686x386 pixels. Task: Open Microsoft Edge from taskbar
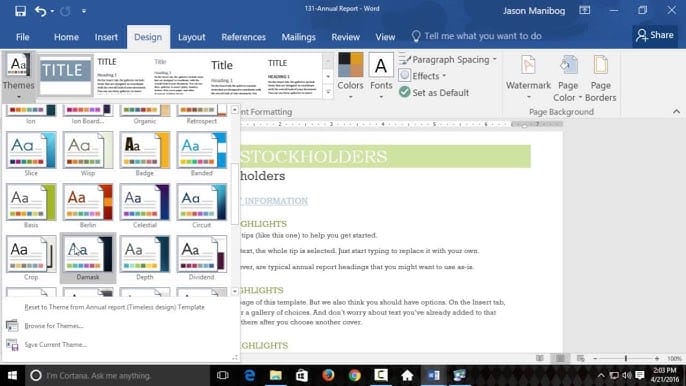click(249, 375)
